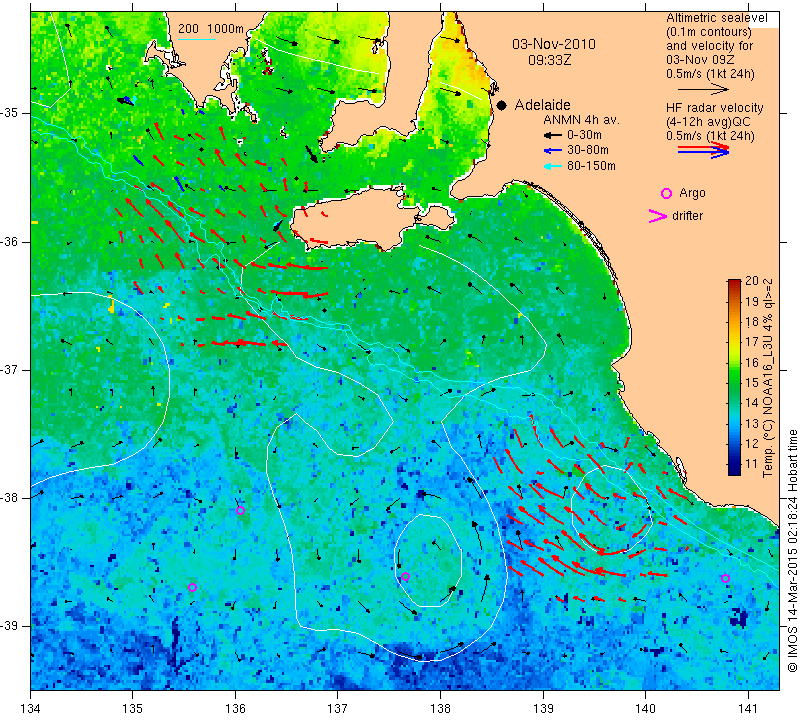The image size is (800, 720).
Task: Click the cyan 80-150m arrow legend icon
Action: pos(553,166)
